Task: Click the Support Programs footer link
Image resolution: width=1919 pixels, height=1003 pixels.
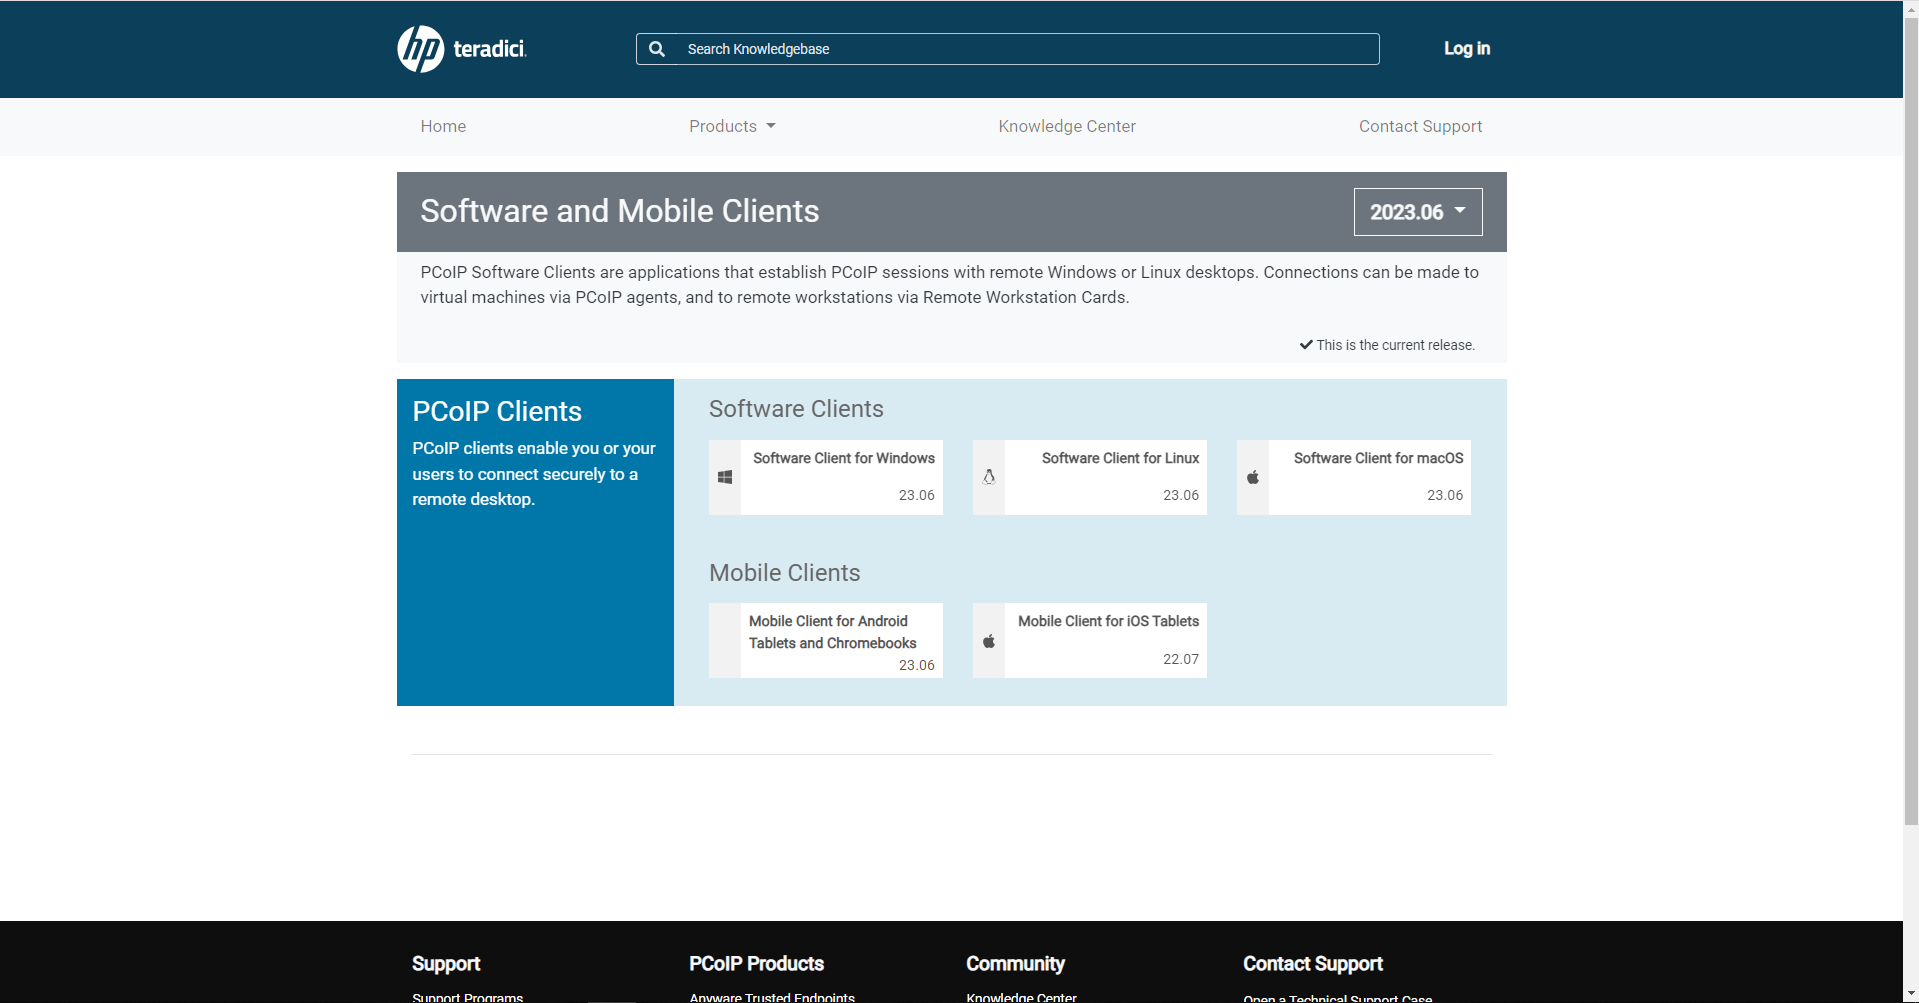Action: click(467, 997)
